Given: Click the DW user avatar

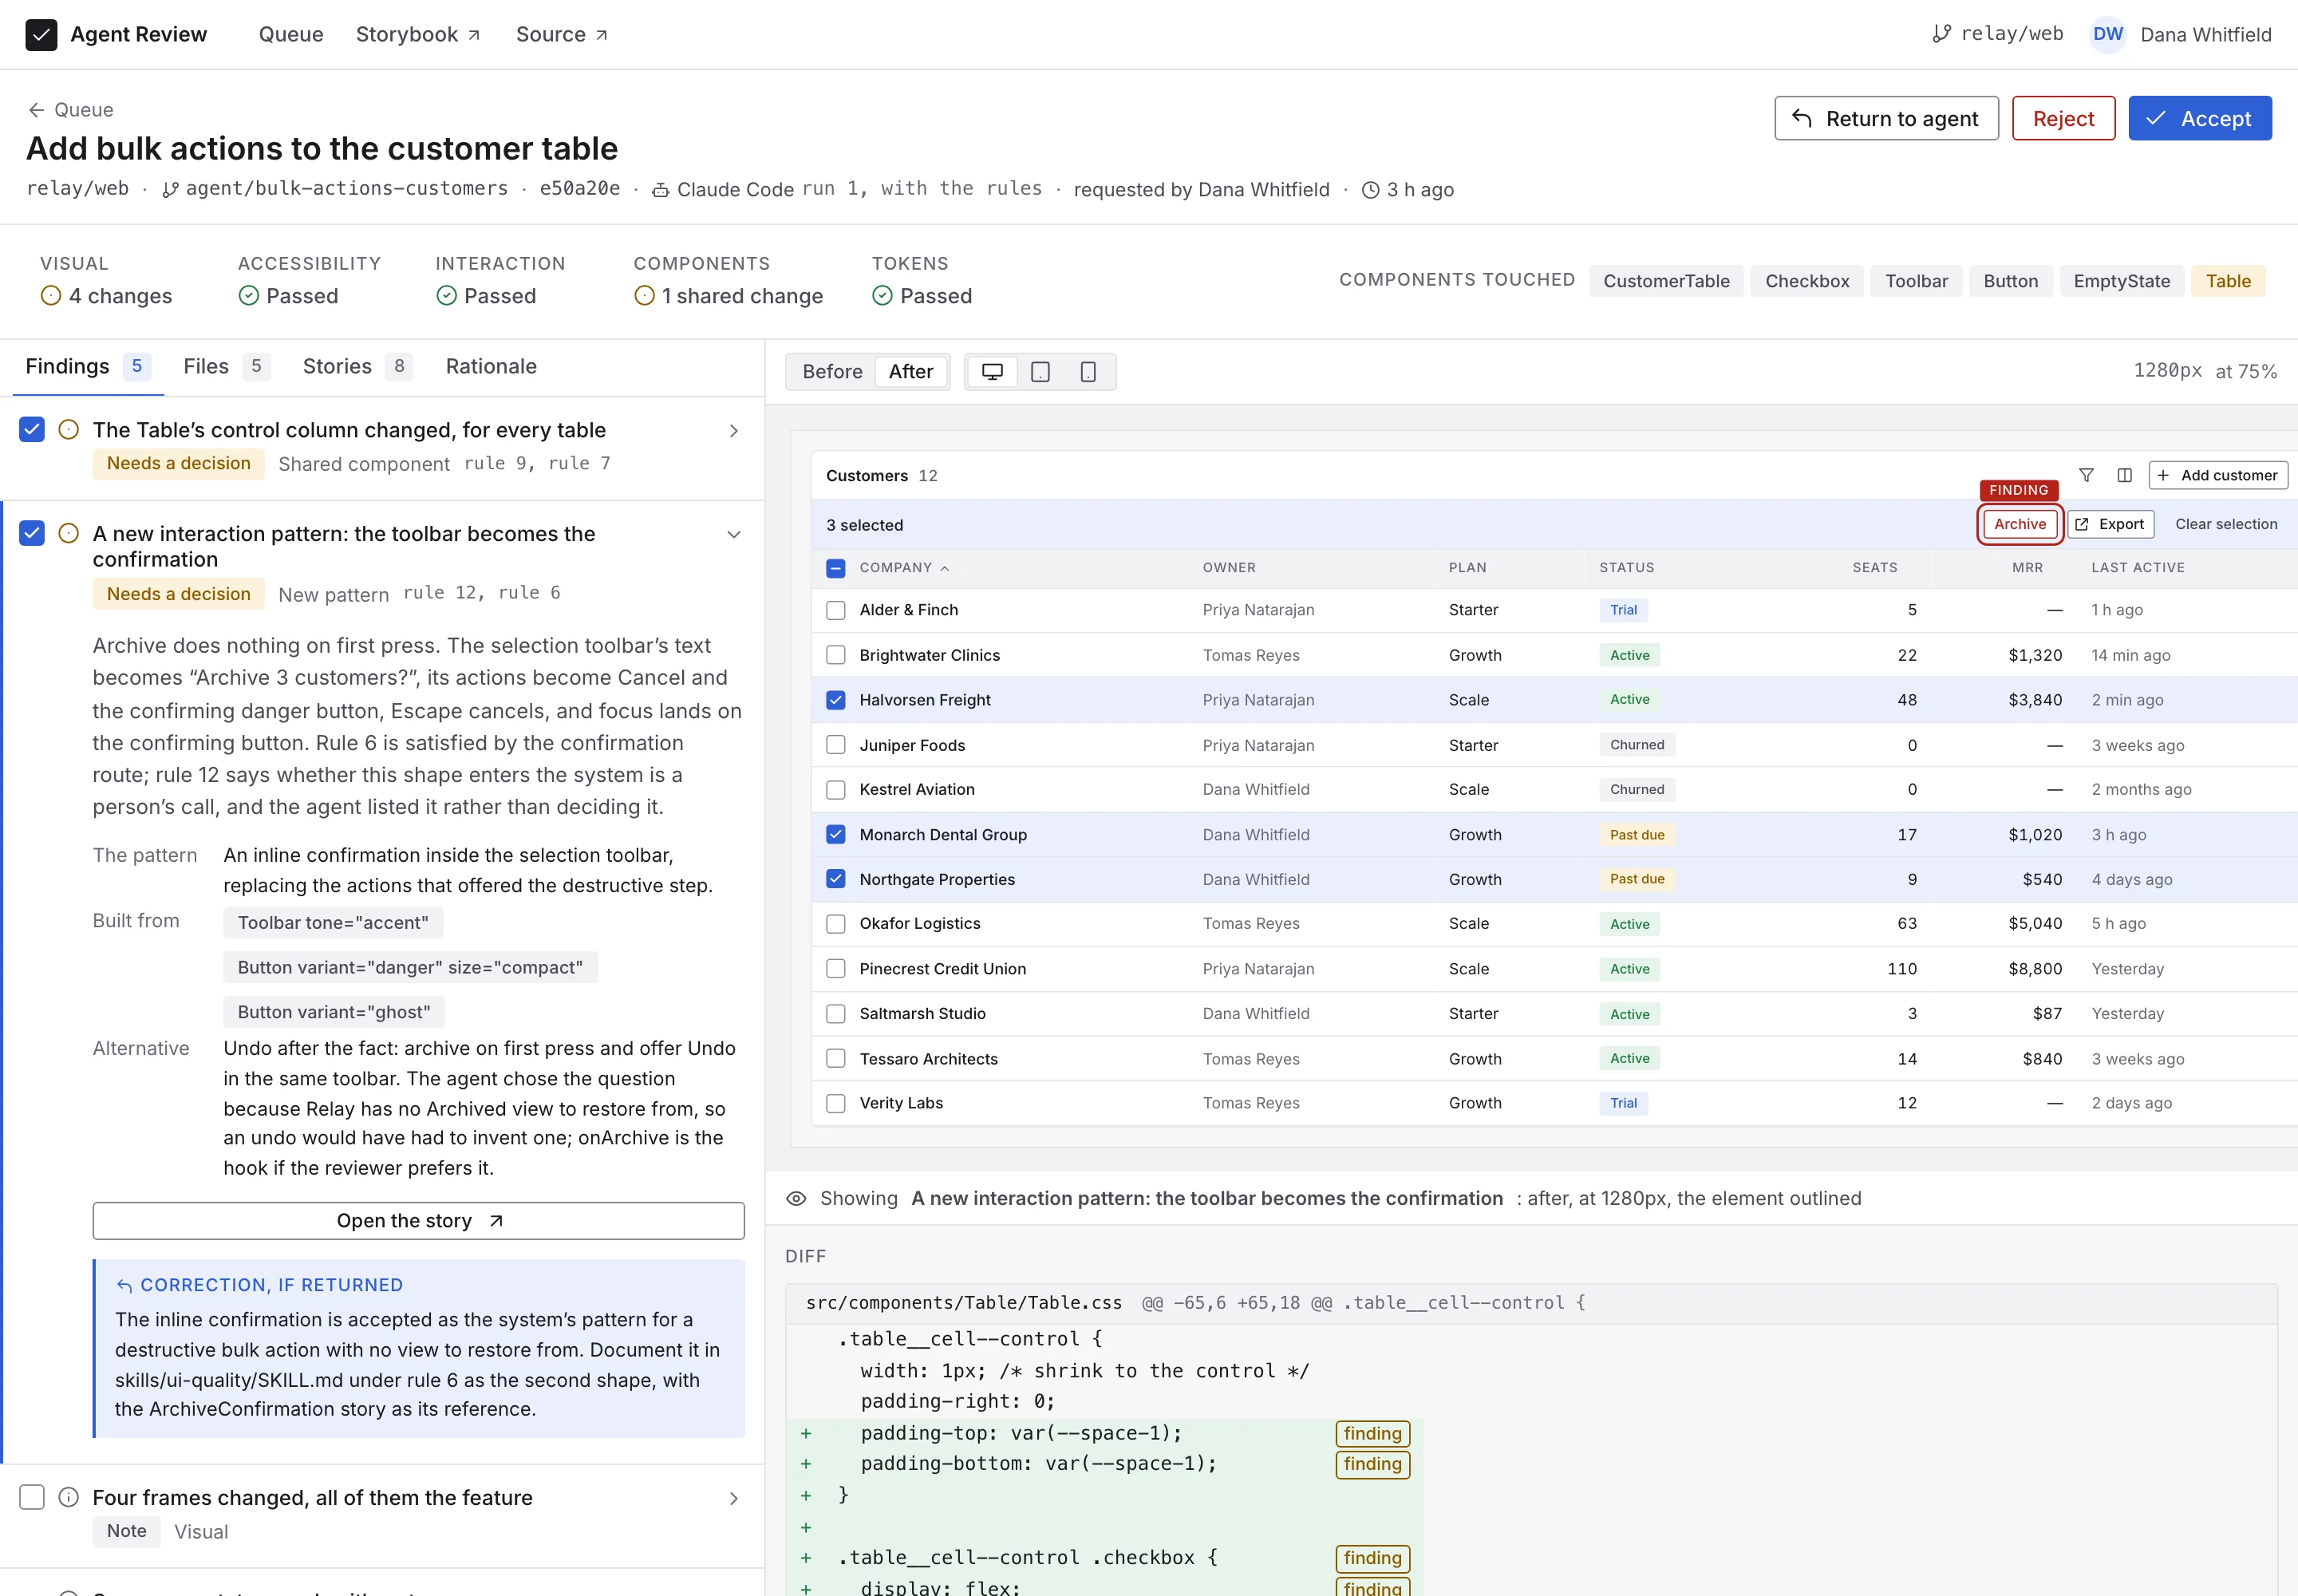Looking at the screenshot, I should tap(2107, 34).
